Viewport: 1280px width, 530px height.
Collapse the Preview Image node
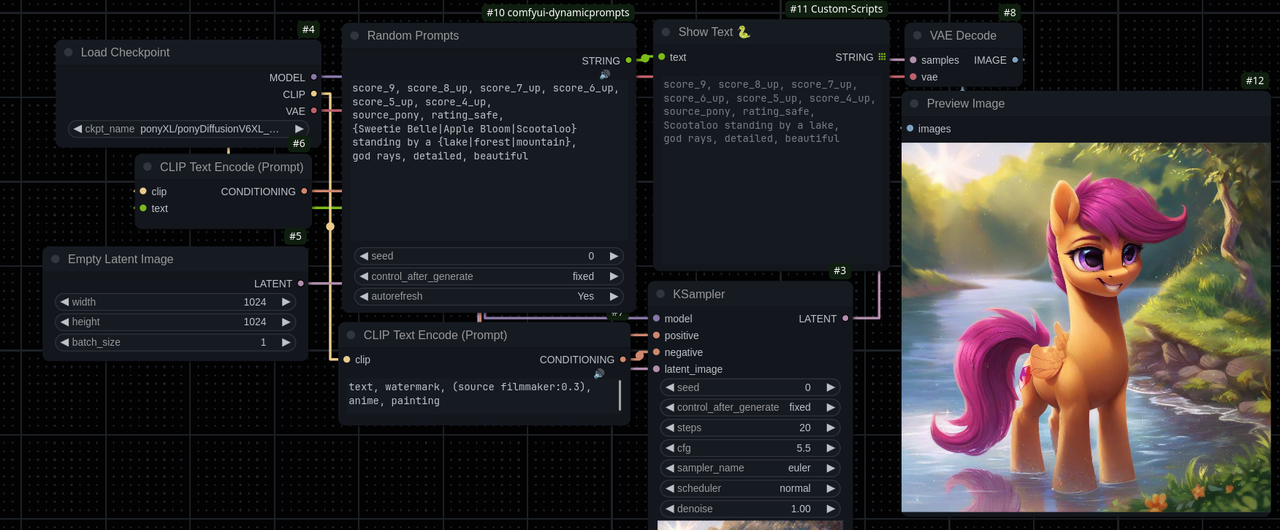[914, 103]
